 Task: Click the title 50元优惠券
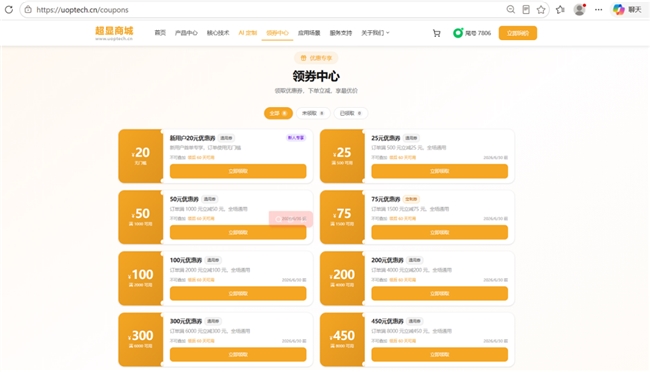pyautogui.click(x=184, y=199)
